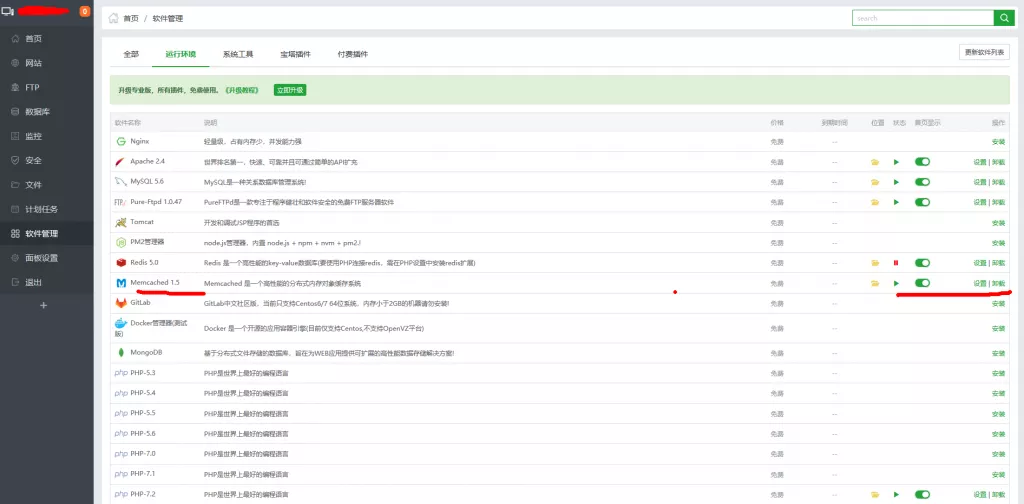This screenshot has width=1024, height=504.
Task: Click 设置 for Memcached 1.5
Action: (980, 283)
